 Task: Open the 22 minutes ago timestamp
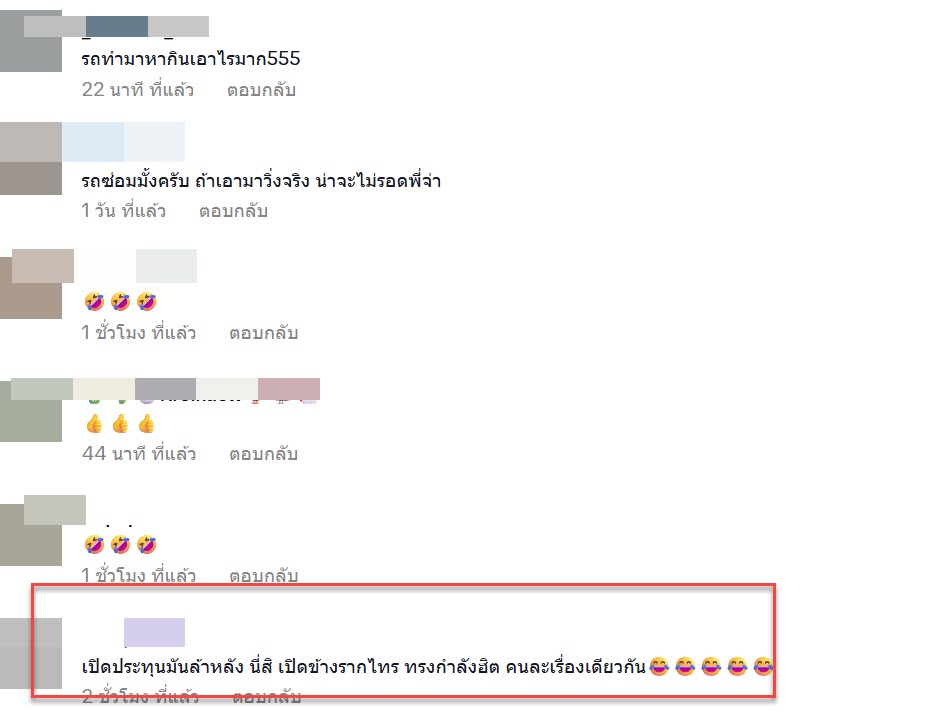138,90
